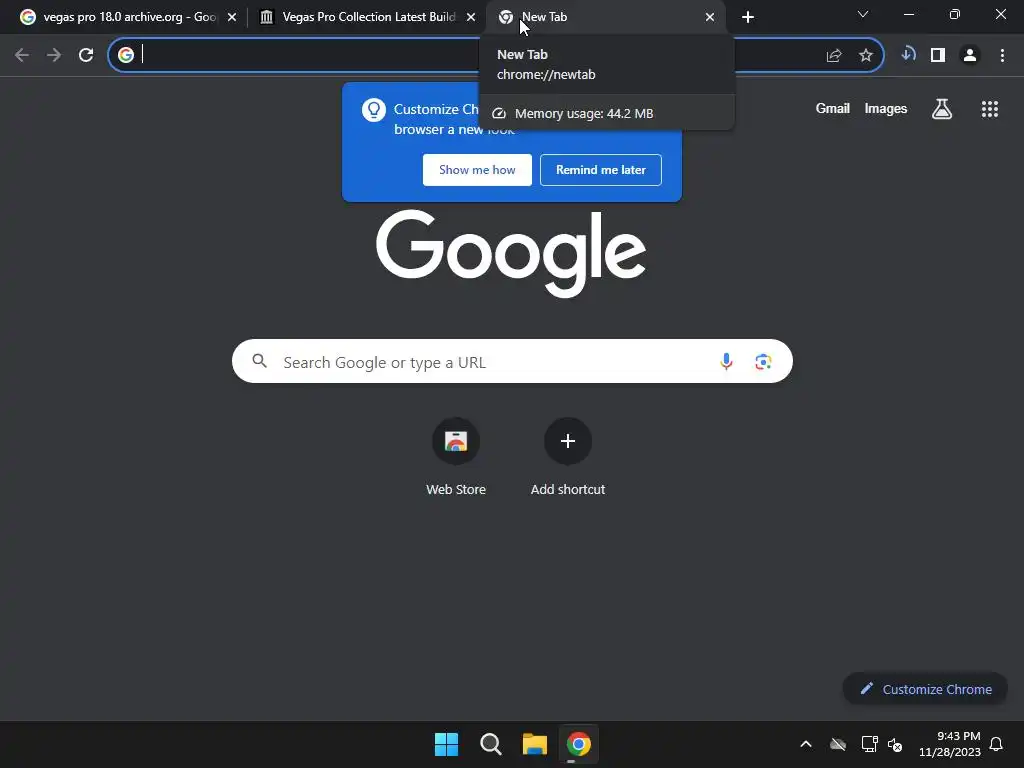Click the Remind me later button
The image size is (1024, 768).
pyautogui.click(x=601, y=170)
